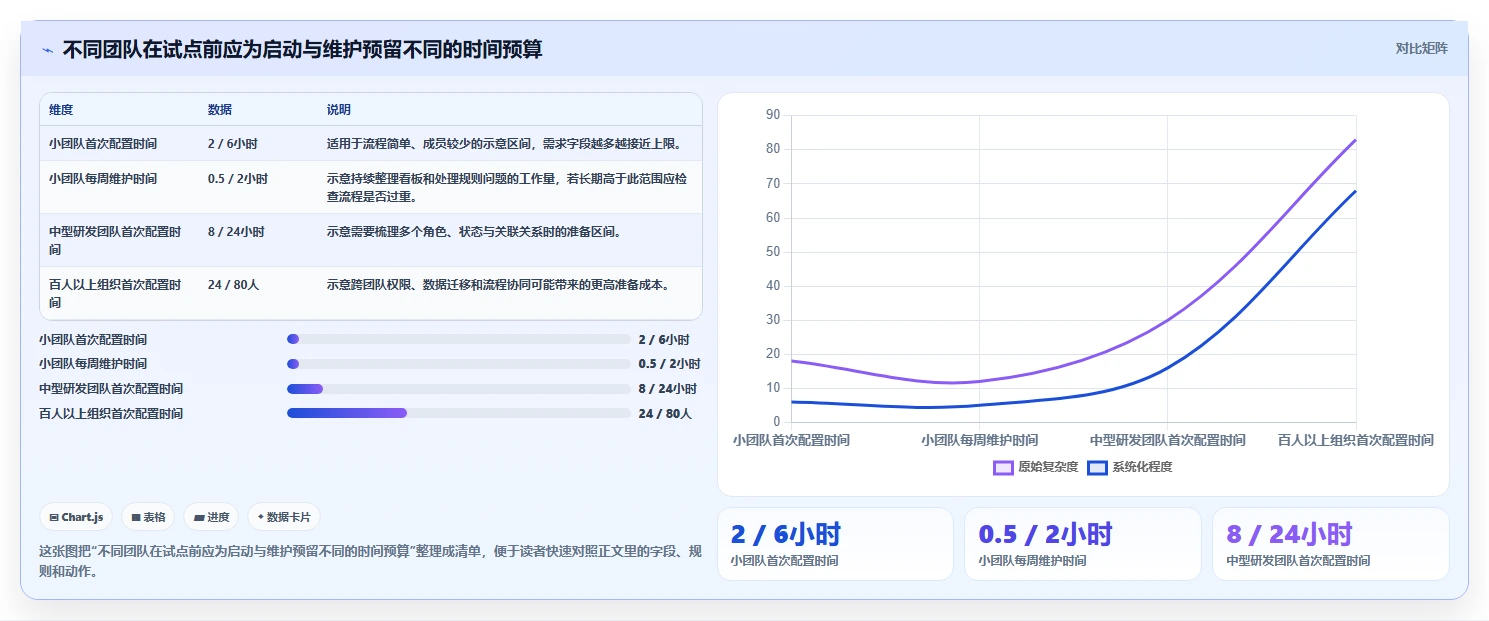Screen dimensions: 1489x621
Task: Click the chart x-axis label 小团队每周维护时间
Action: click(x=979, y=440)
